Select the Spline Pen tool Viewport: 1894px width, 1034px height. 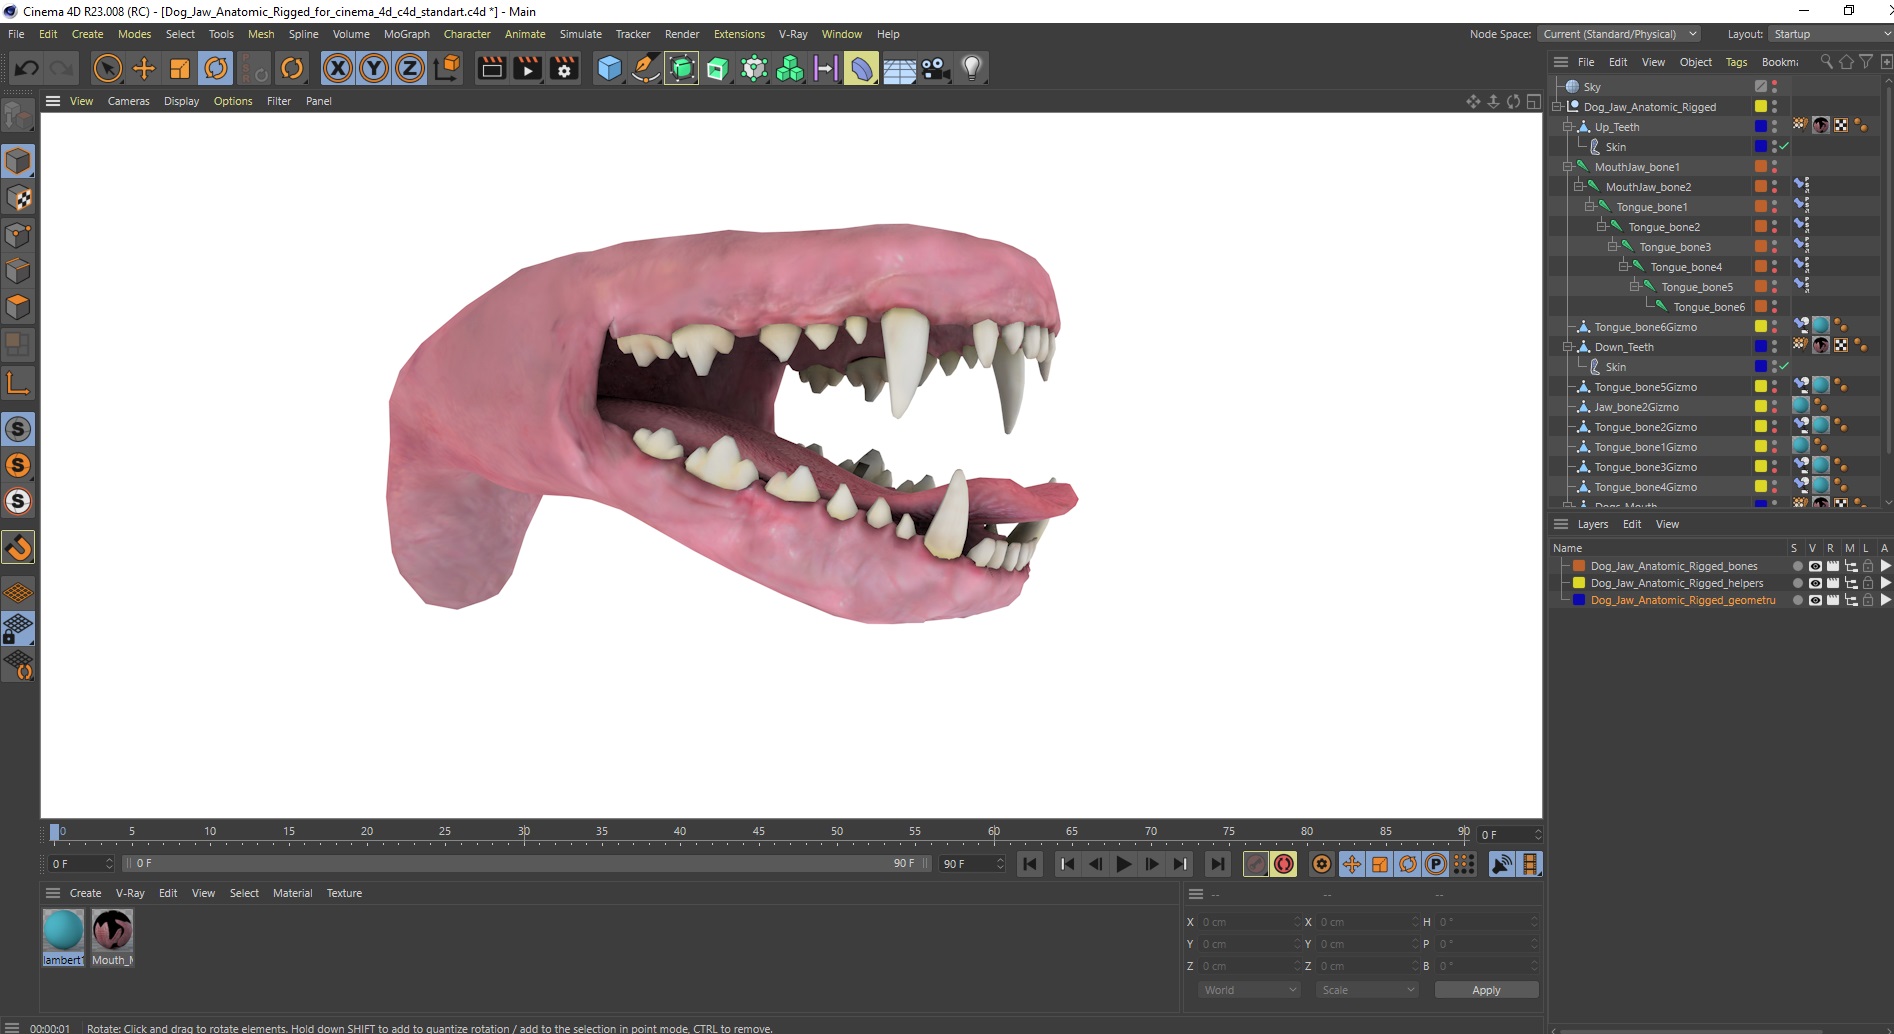[x=646, y=68]
